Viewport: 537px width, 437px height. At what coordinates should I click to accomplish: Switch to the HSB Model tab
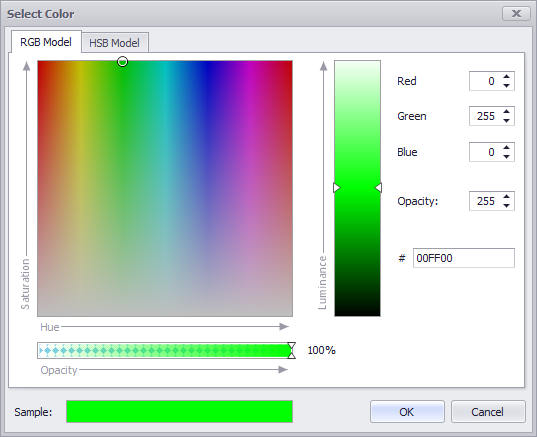click(x=114, y=43)
